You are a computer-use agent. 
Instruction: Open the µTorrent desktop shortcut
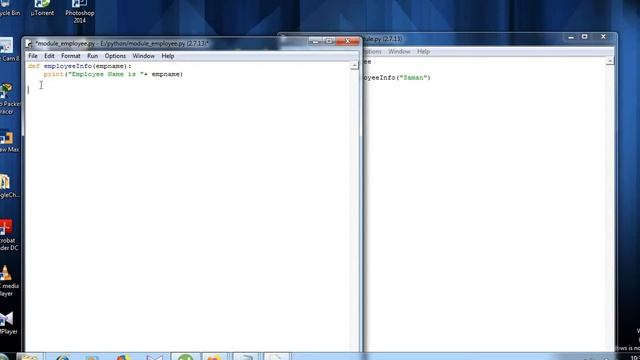(42, 8)
